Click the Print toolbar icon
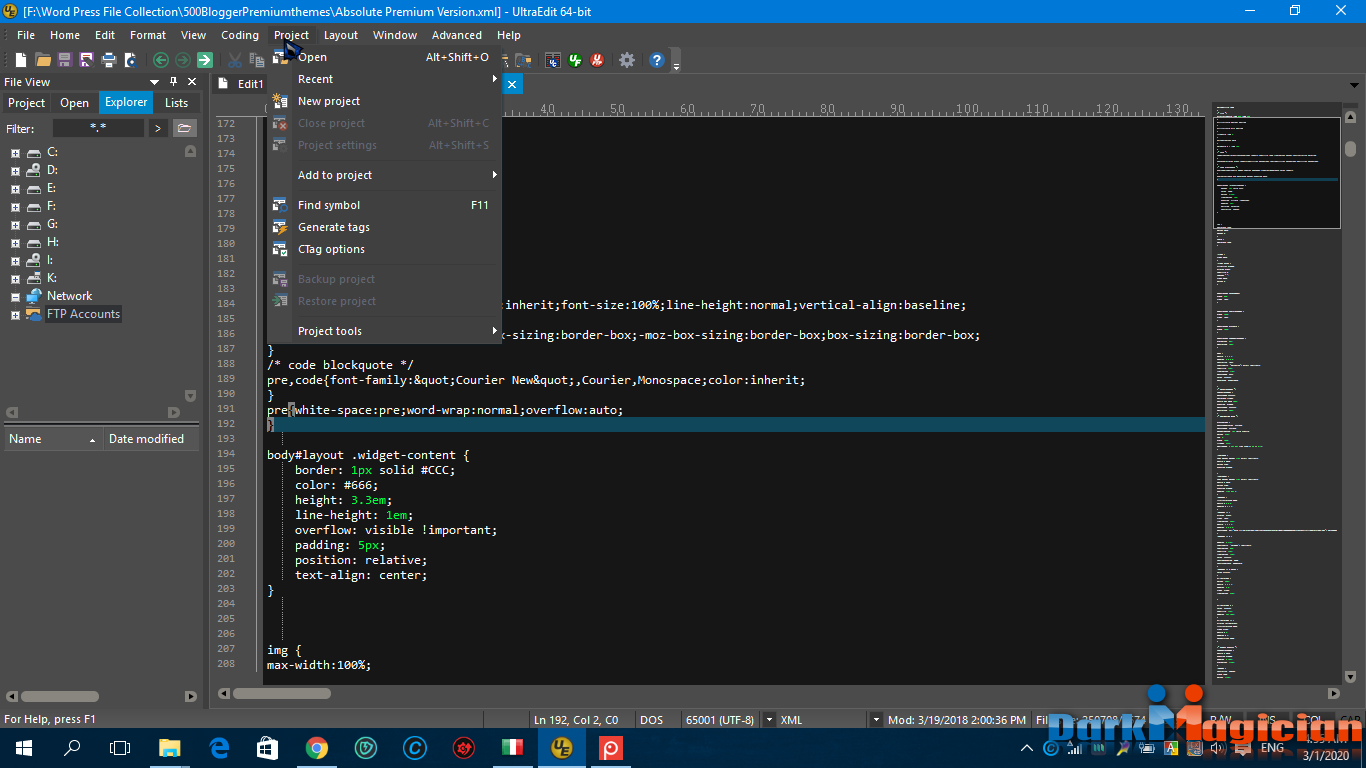 (109, 60)
